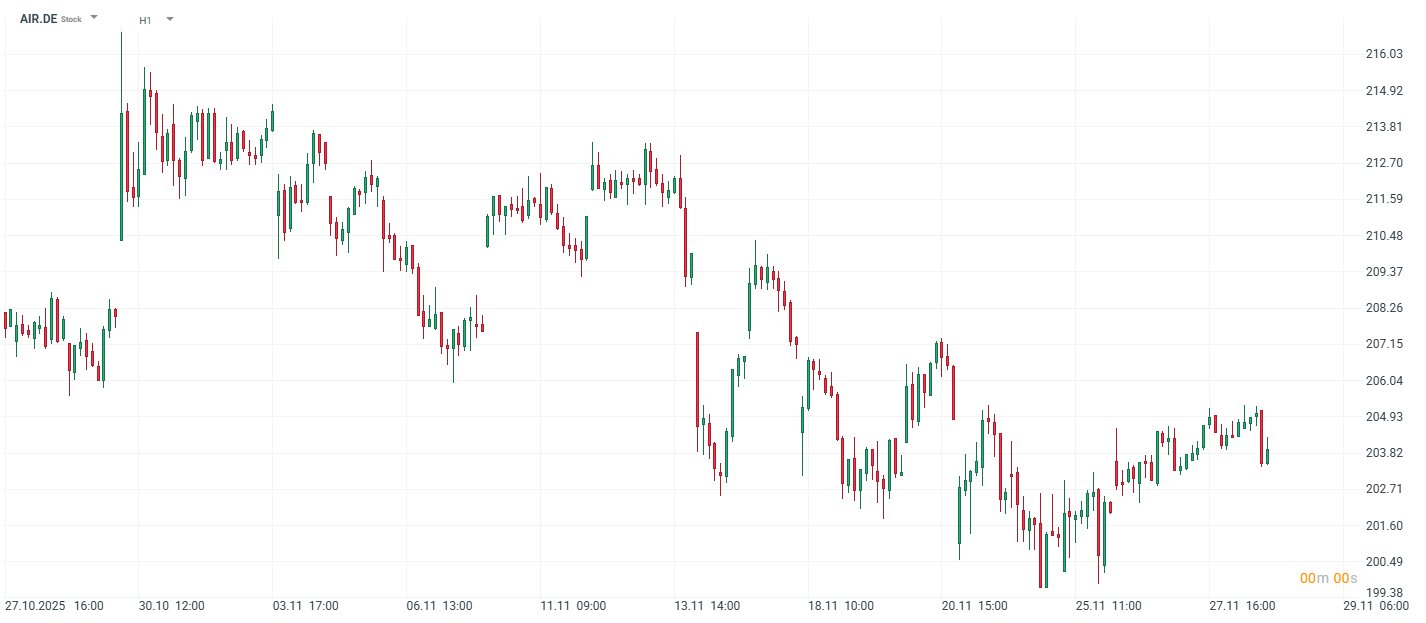Click the AIR.DE symbol name
The width and height of the screenshot is (1426, 623).
pyautogui.click(x=39, y=19)
